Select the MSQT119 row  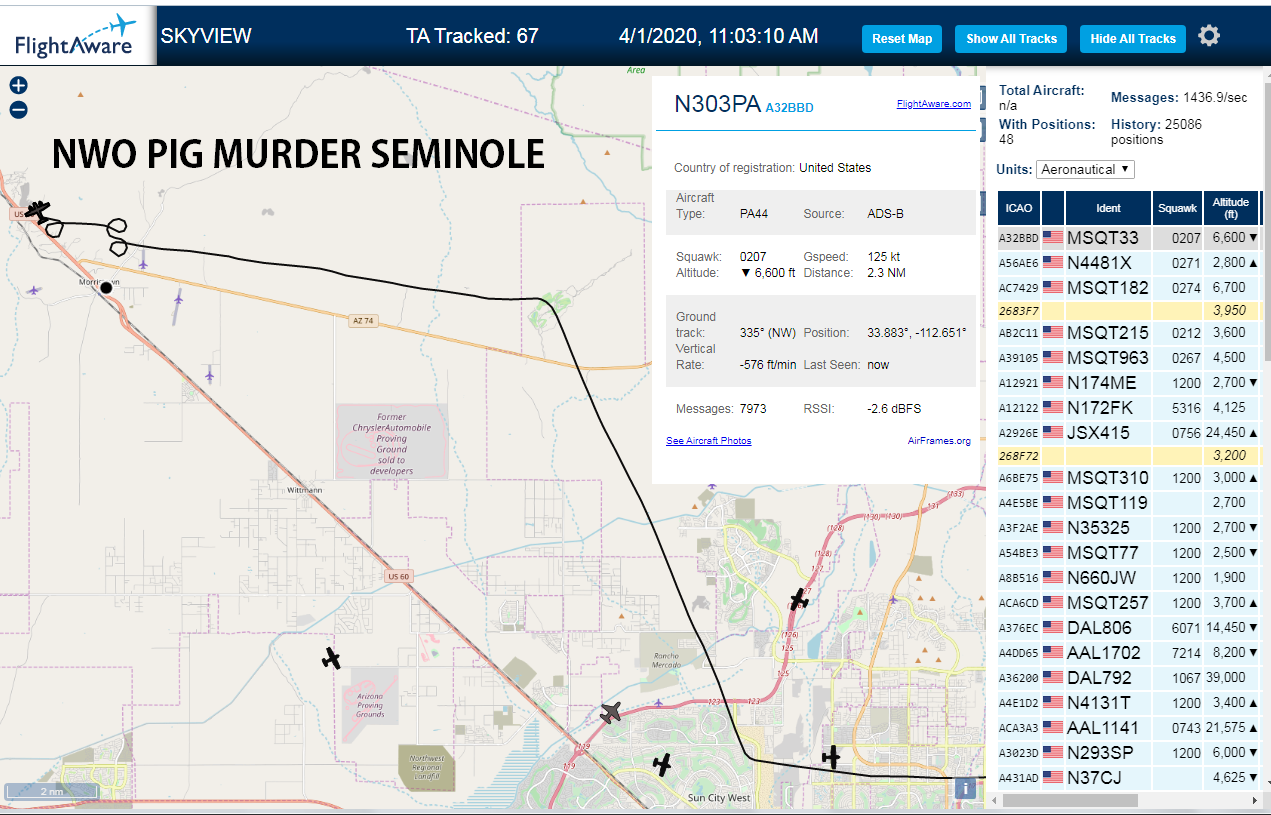coord(1129,503)
